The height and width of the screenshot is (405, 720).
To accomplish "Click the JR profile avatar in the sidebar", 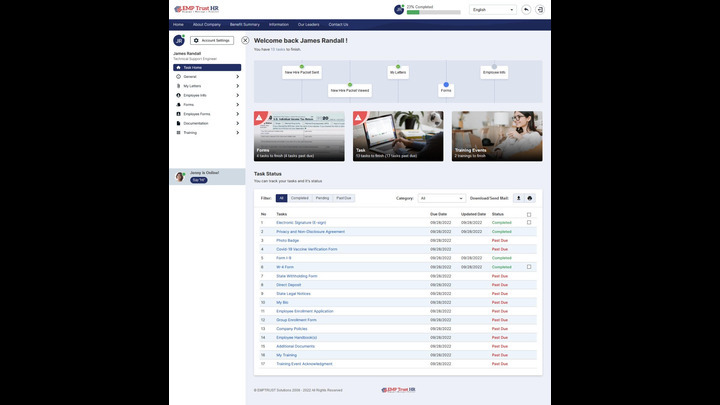I will [x=179, y=41].
